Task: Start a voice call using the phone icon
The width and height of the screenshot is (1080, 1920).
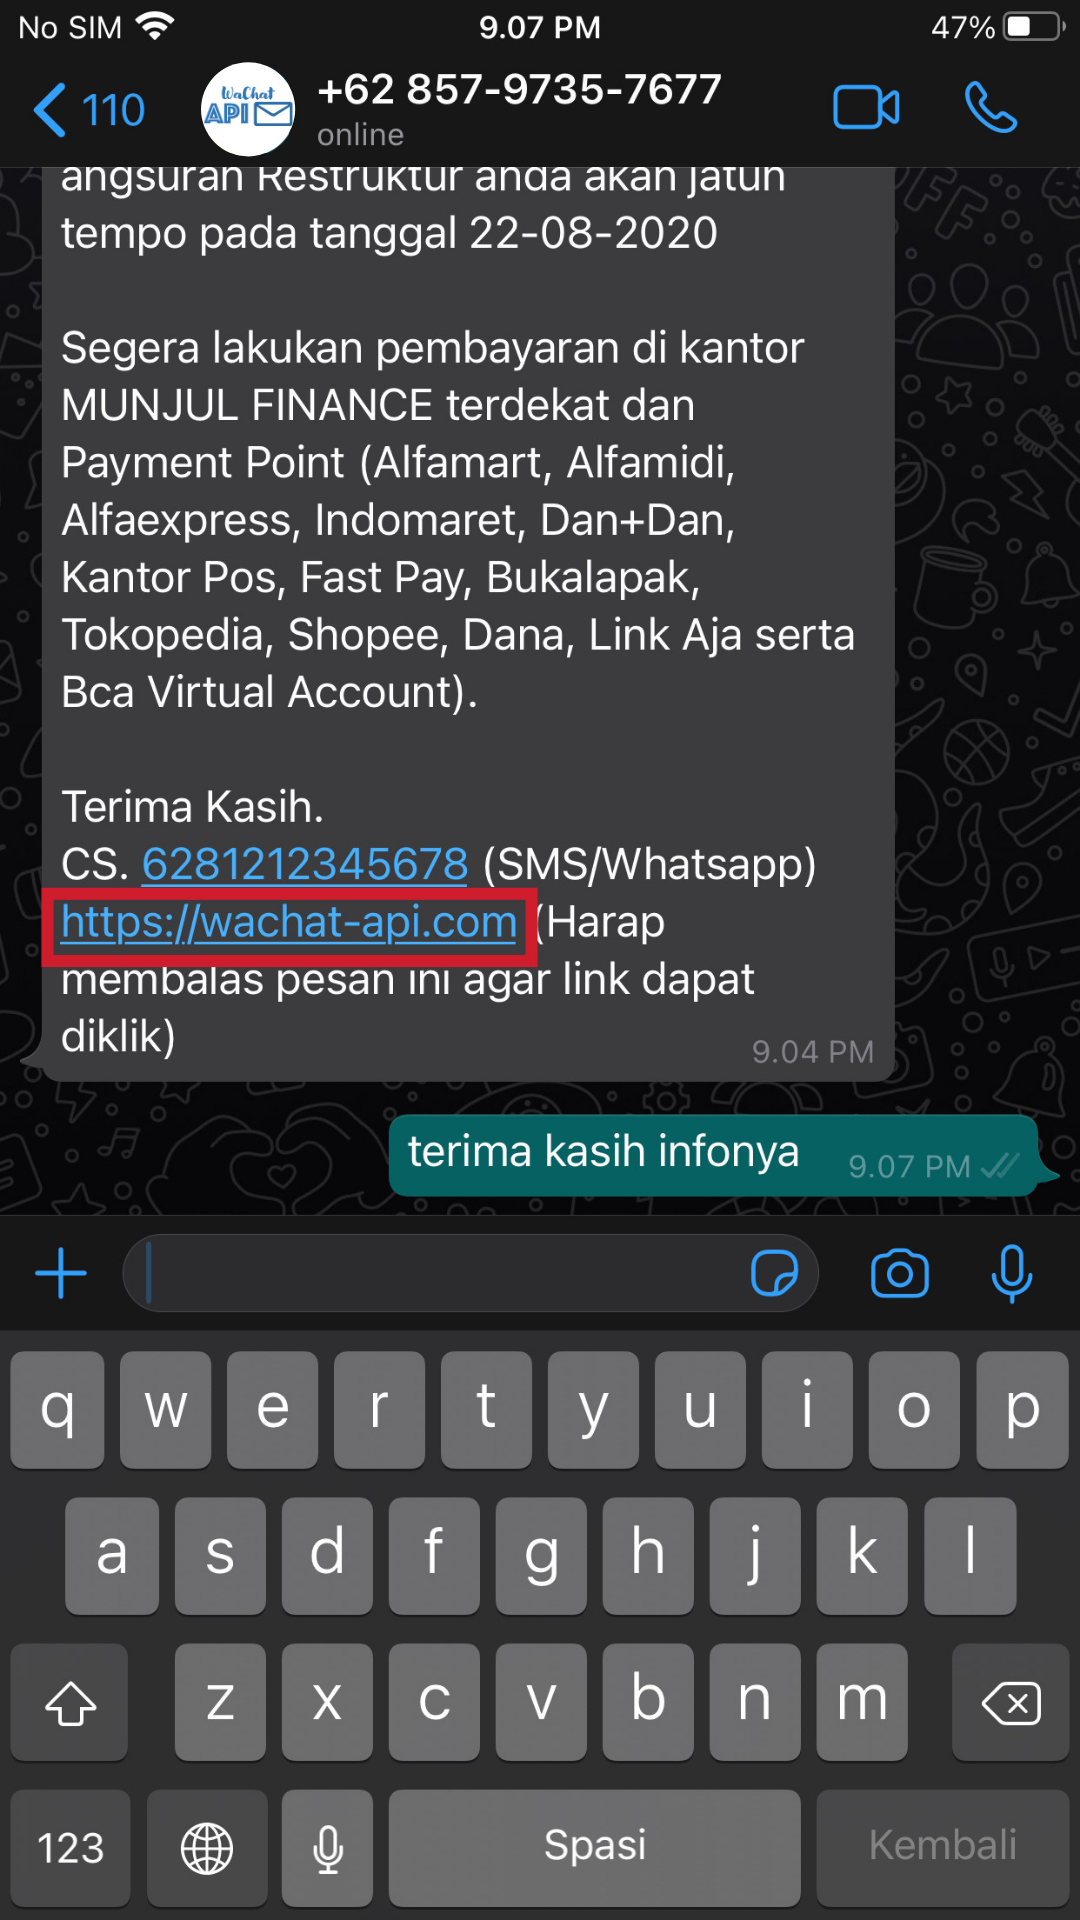Action: (x=990, y=108)
